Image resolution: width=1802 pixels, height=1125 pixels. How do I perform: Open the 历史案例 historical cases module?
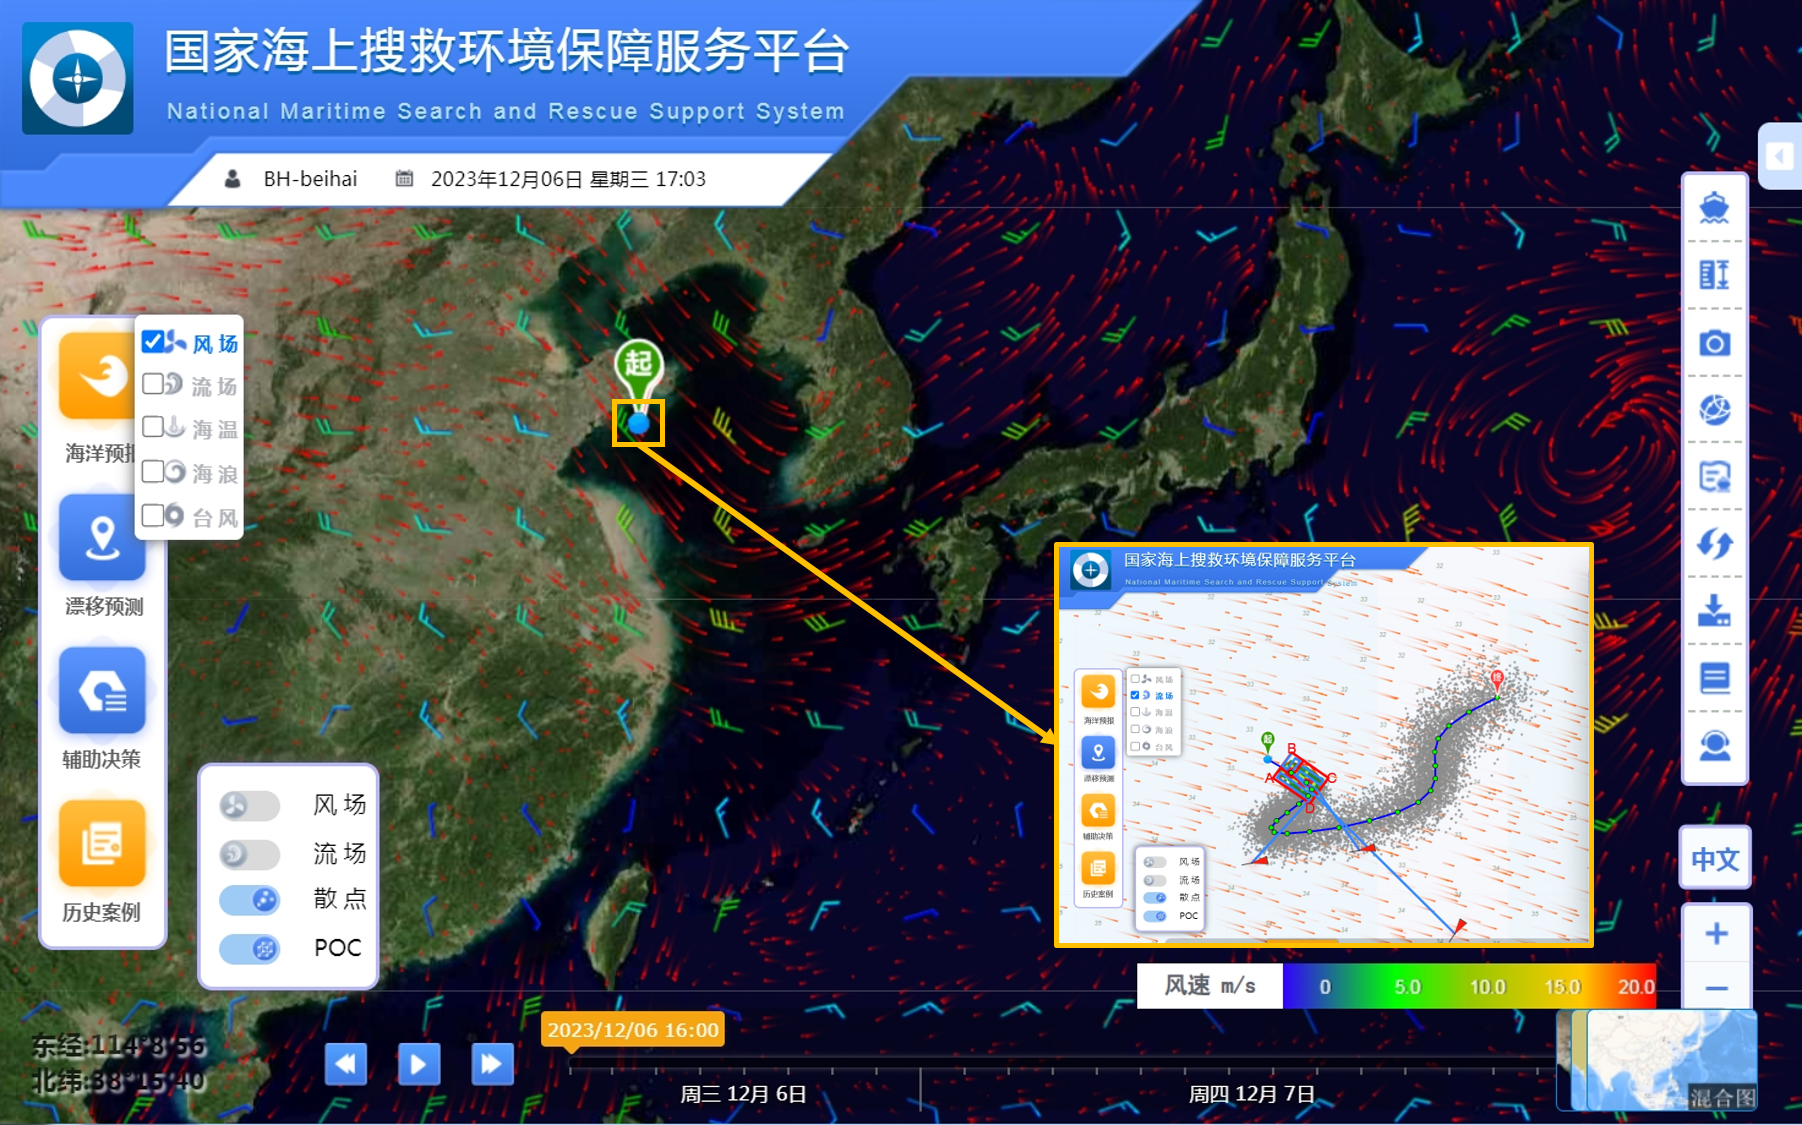pyautogui.click(x=102, y=844)
